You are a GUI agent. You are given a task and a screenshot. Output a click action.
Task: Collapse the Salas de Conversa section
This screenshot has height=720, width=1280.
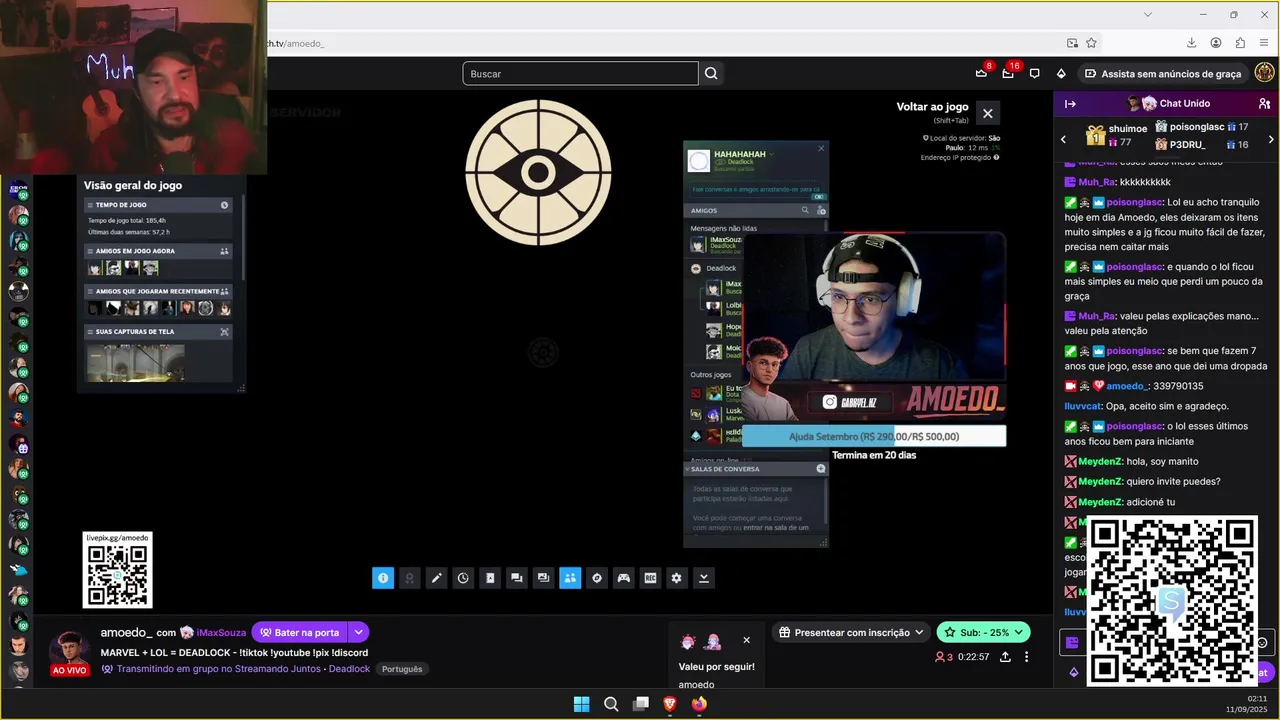687,469
